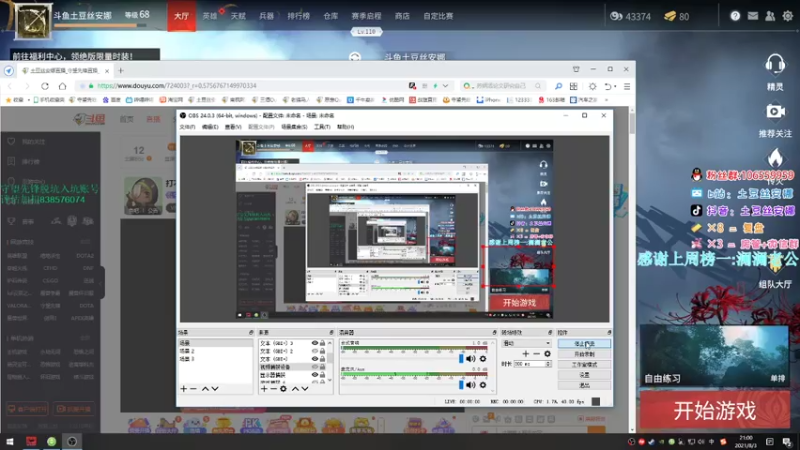Click 开始录制 in OBS controls
Image resolution: width=800 pixels, height=450 pixels.
[x=584, y=354]
